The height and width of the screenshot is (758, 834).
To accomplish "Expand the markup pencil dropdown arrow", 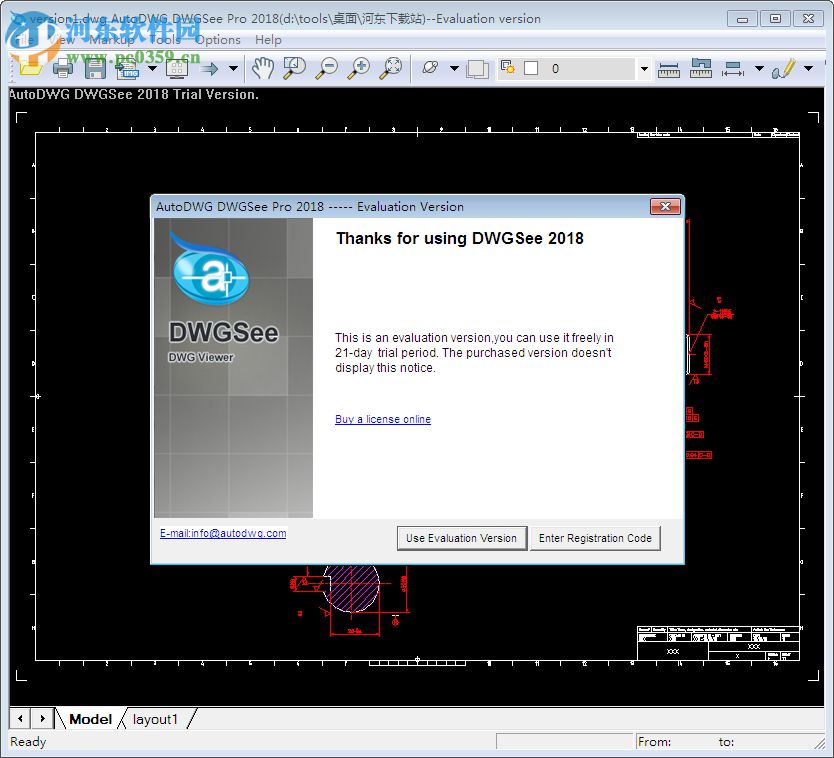I will [x=808, y=68].
